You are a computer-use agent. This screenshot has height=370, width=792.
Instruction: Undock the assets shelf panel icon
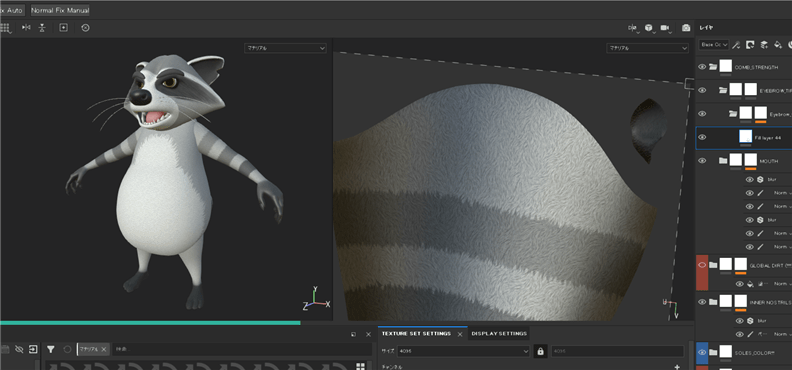(353, 334)
